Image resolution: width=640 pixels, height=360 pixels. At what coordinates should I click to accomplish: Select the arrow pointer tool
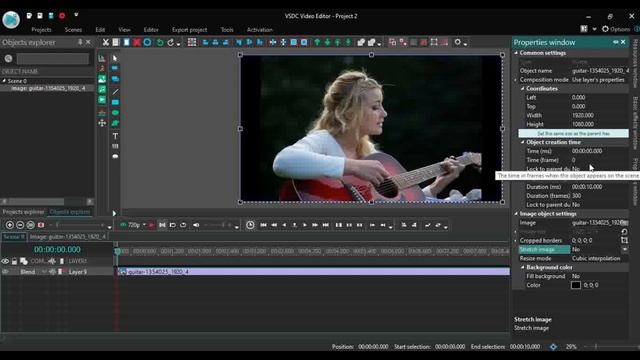[x=115, y=58]
